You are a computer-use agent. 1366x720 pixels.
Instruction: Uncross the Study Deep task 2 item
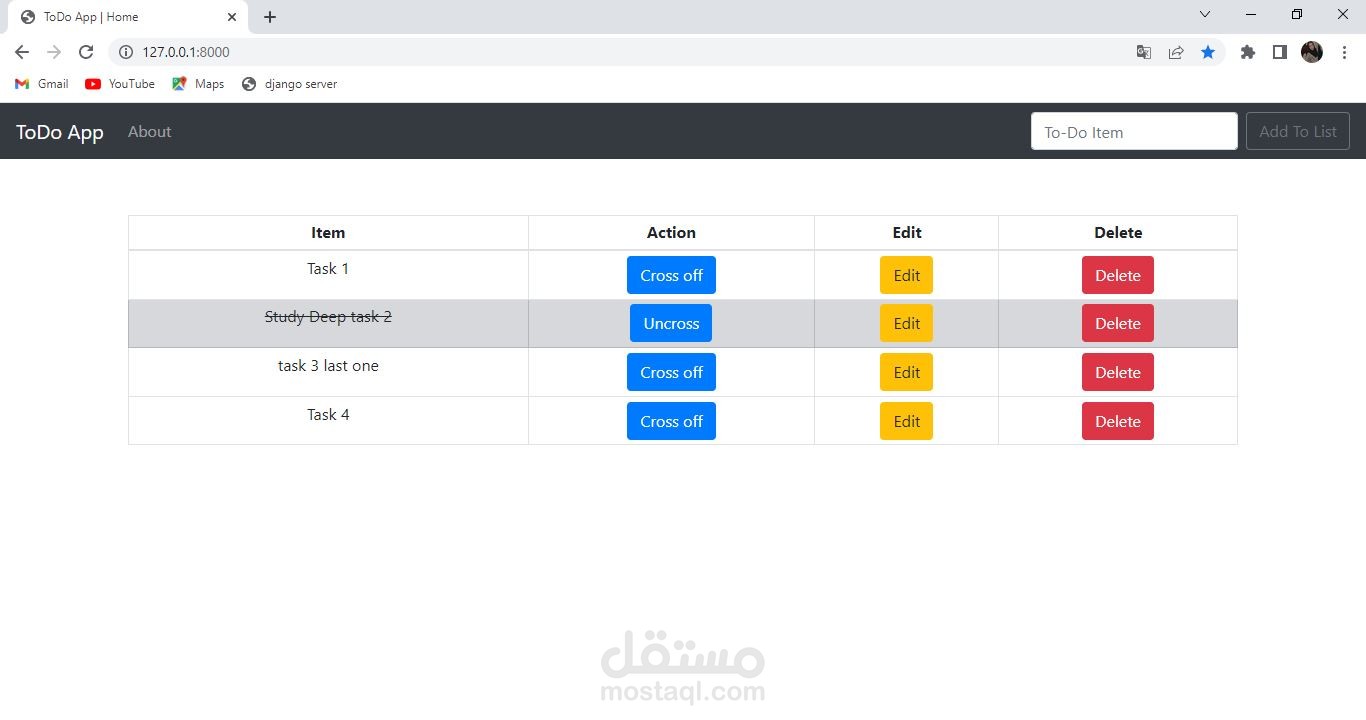coord(671,323)
